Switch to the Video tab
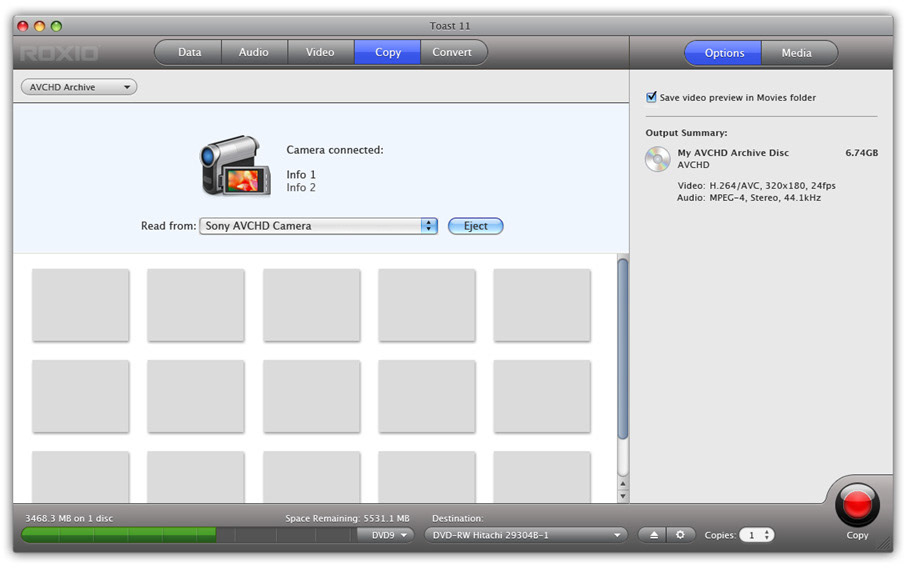Image resolution: width=914 pixels, height=569 pixels. coord(320,52)
